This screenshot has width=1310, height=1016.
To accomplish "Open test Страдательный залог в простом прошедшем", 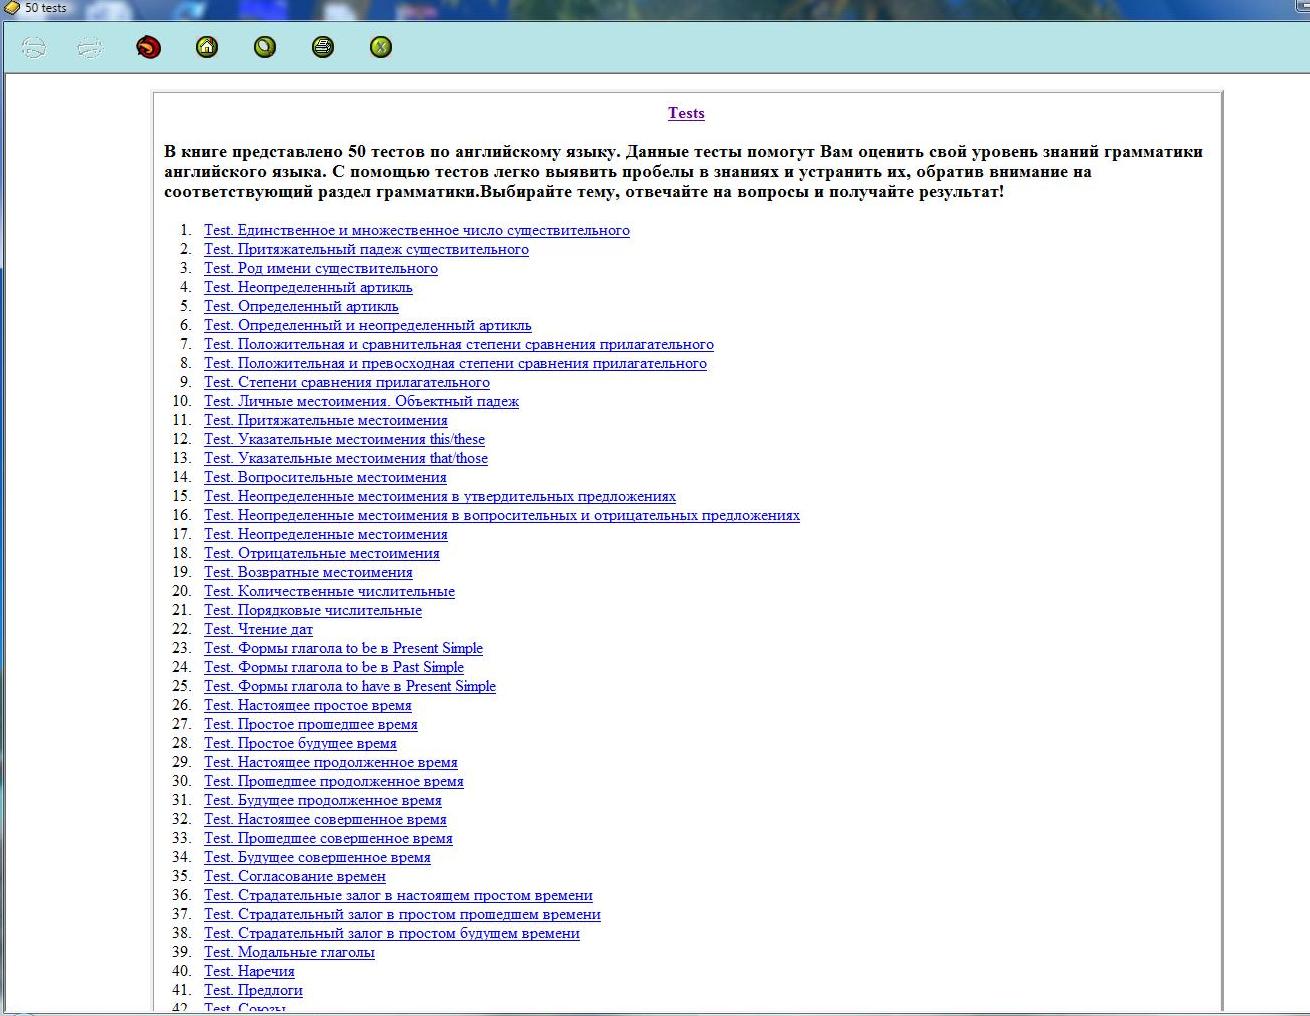I will click(402, 914).
